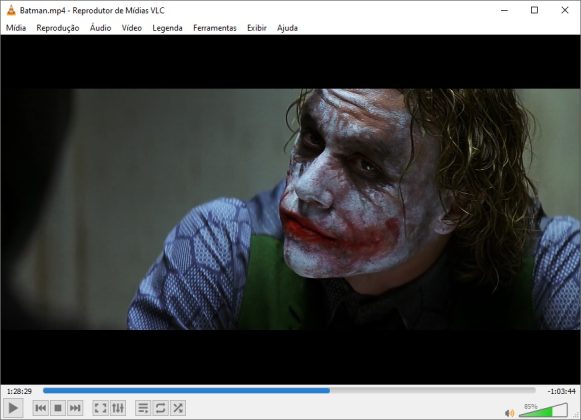Skip to previous media track

tap(40, 408)
